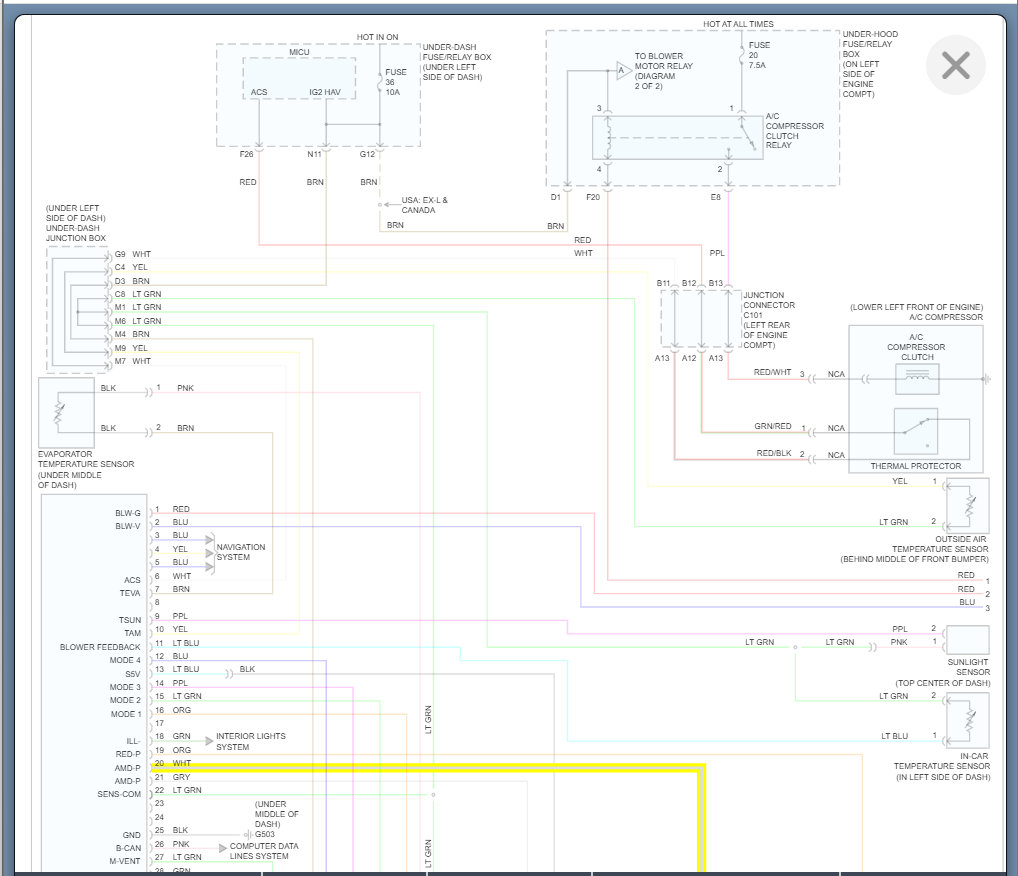Click the A/C COMPRESSOR CLUTCH RELAY label

click(795, 131)
